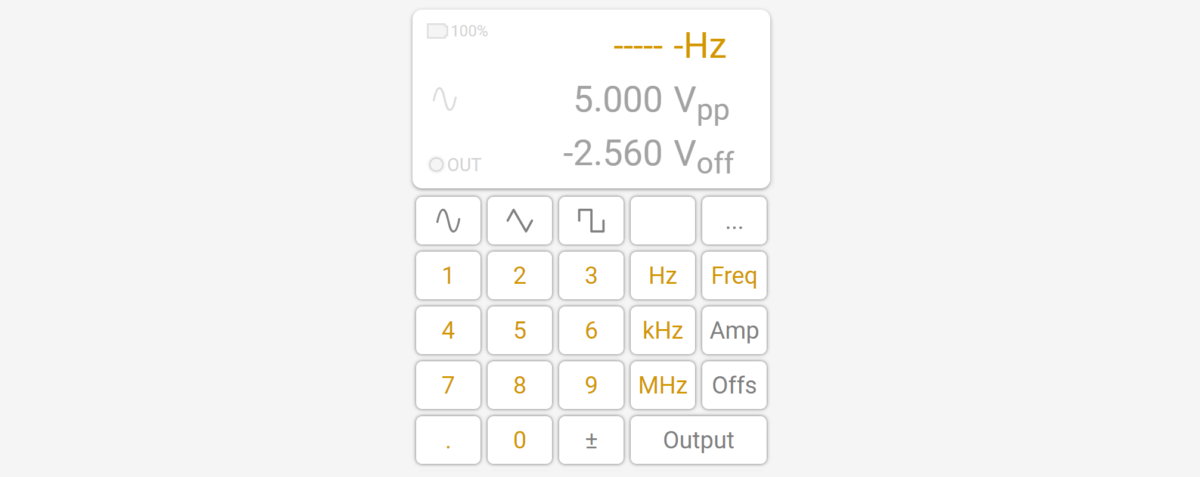Select Freq parameter mode
This screenshot has height=477, width=1200.
[734, 276]
